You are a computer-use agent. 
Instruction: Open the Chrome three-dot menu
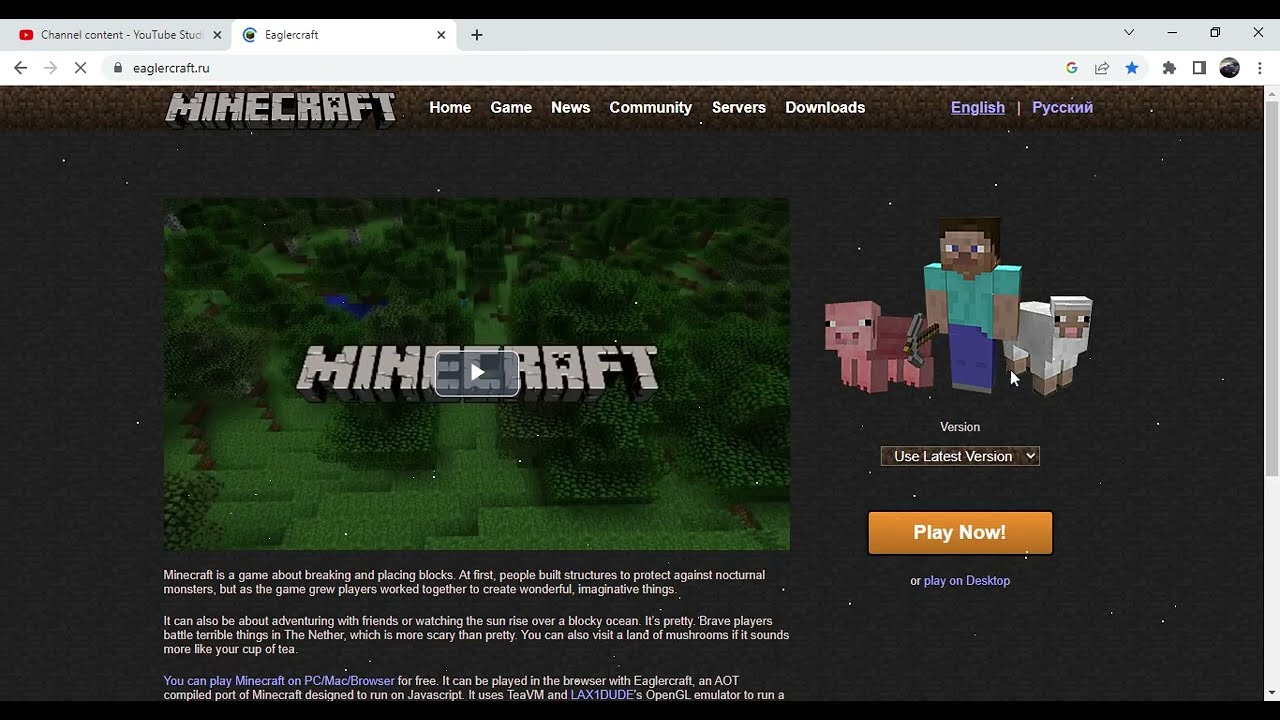click(x=1260, y=68)
